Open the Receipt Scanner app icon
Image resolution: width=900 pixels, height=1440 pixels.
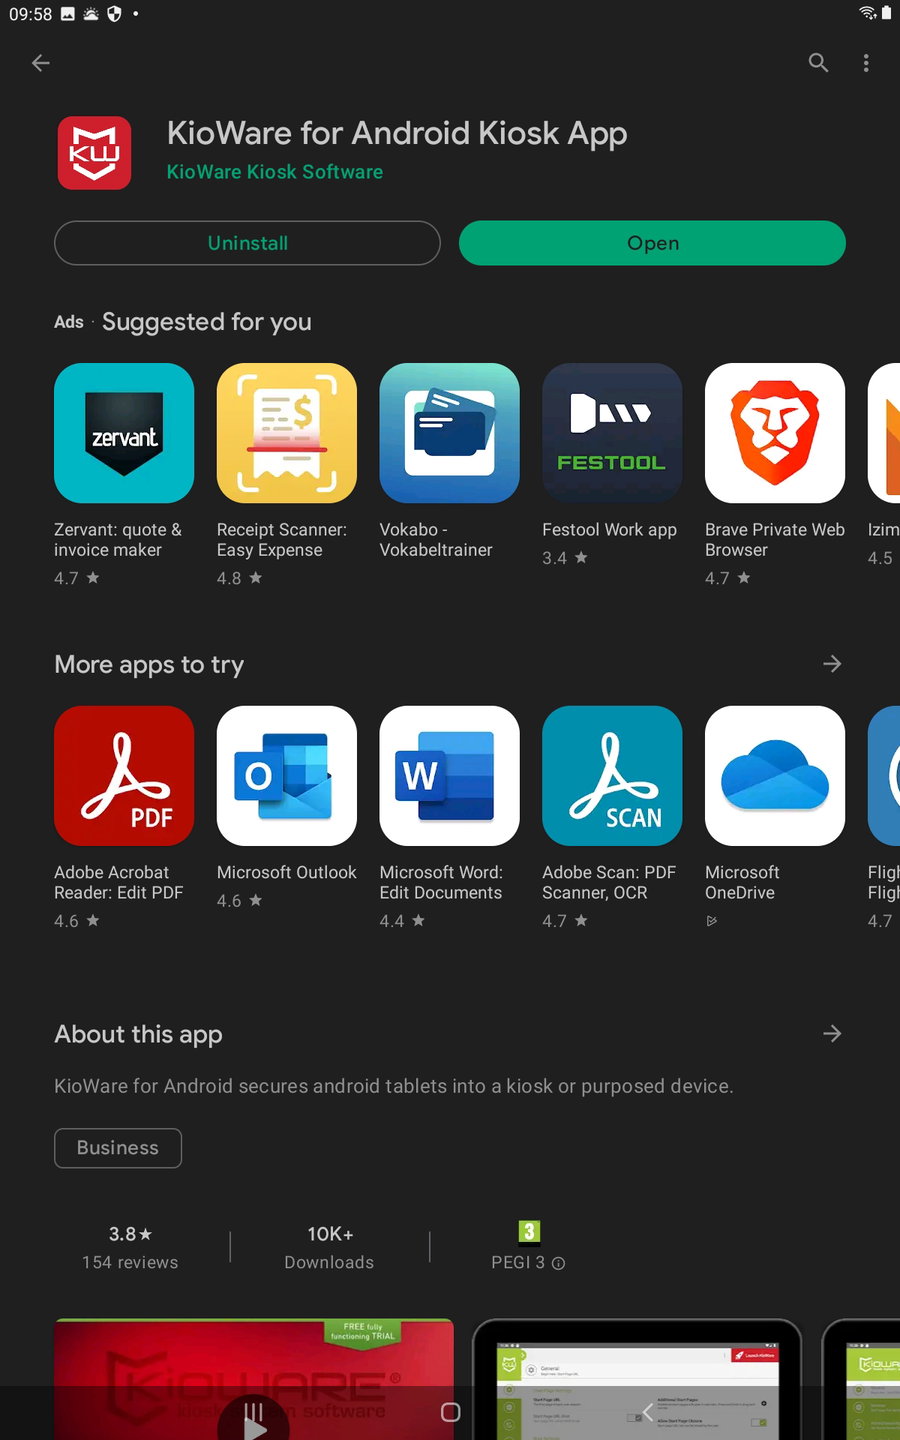[x=287, y=433]
